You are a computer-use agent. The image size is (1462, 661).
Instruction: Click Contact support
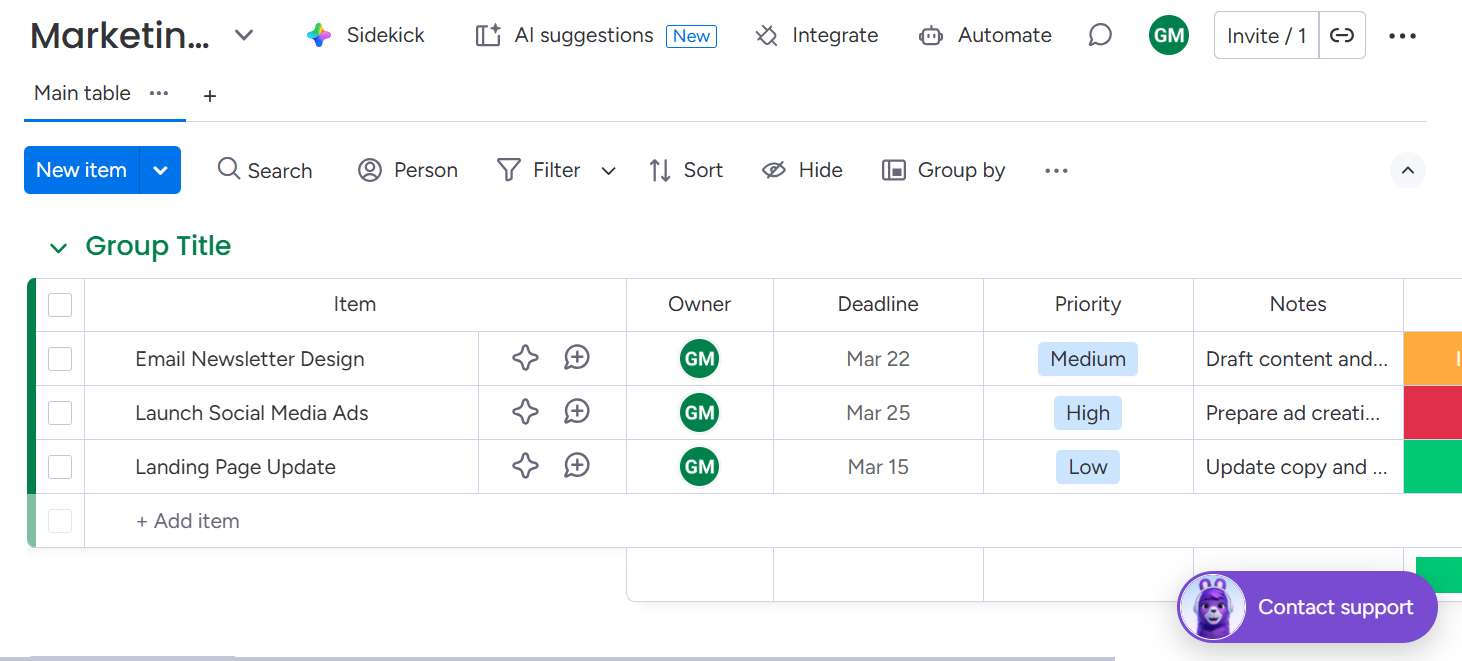(x=1336, y=607)
